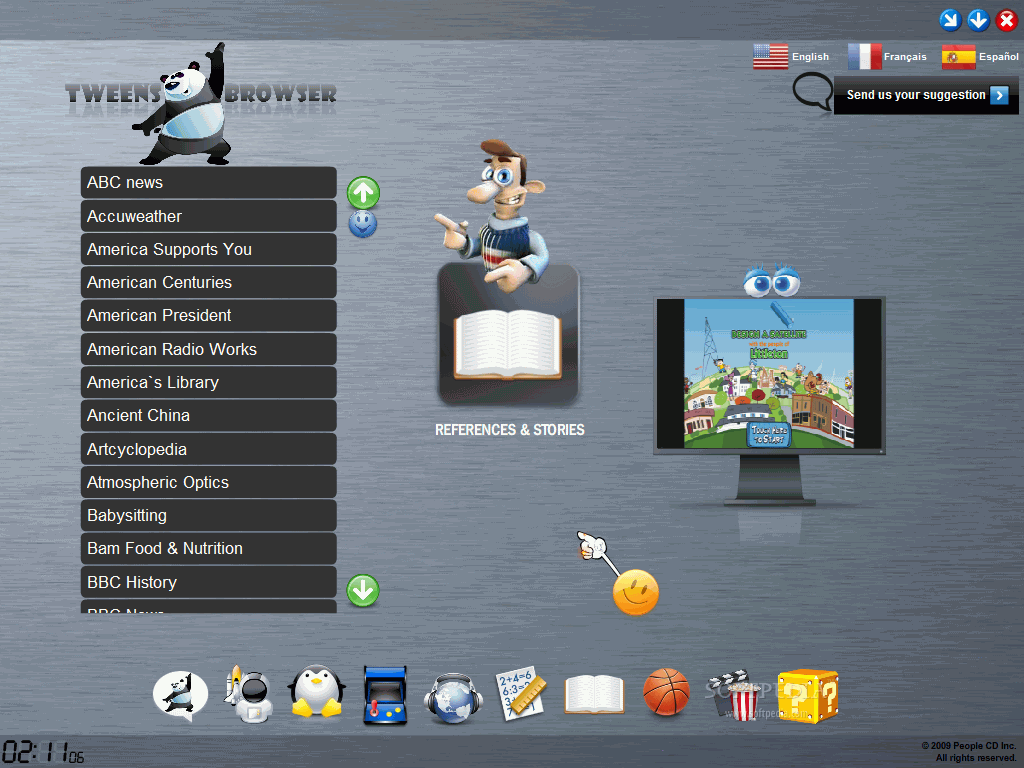This screenshot has height=768, width=1024.
Task: Select the open book dock icon
Action: (594, 694)
